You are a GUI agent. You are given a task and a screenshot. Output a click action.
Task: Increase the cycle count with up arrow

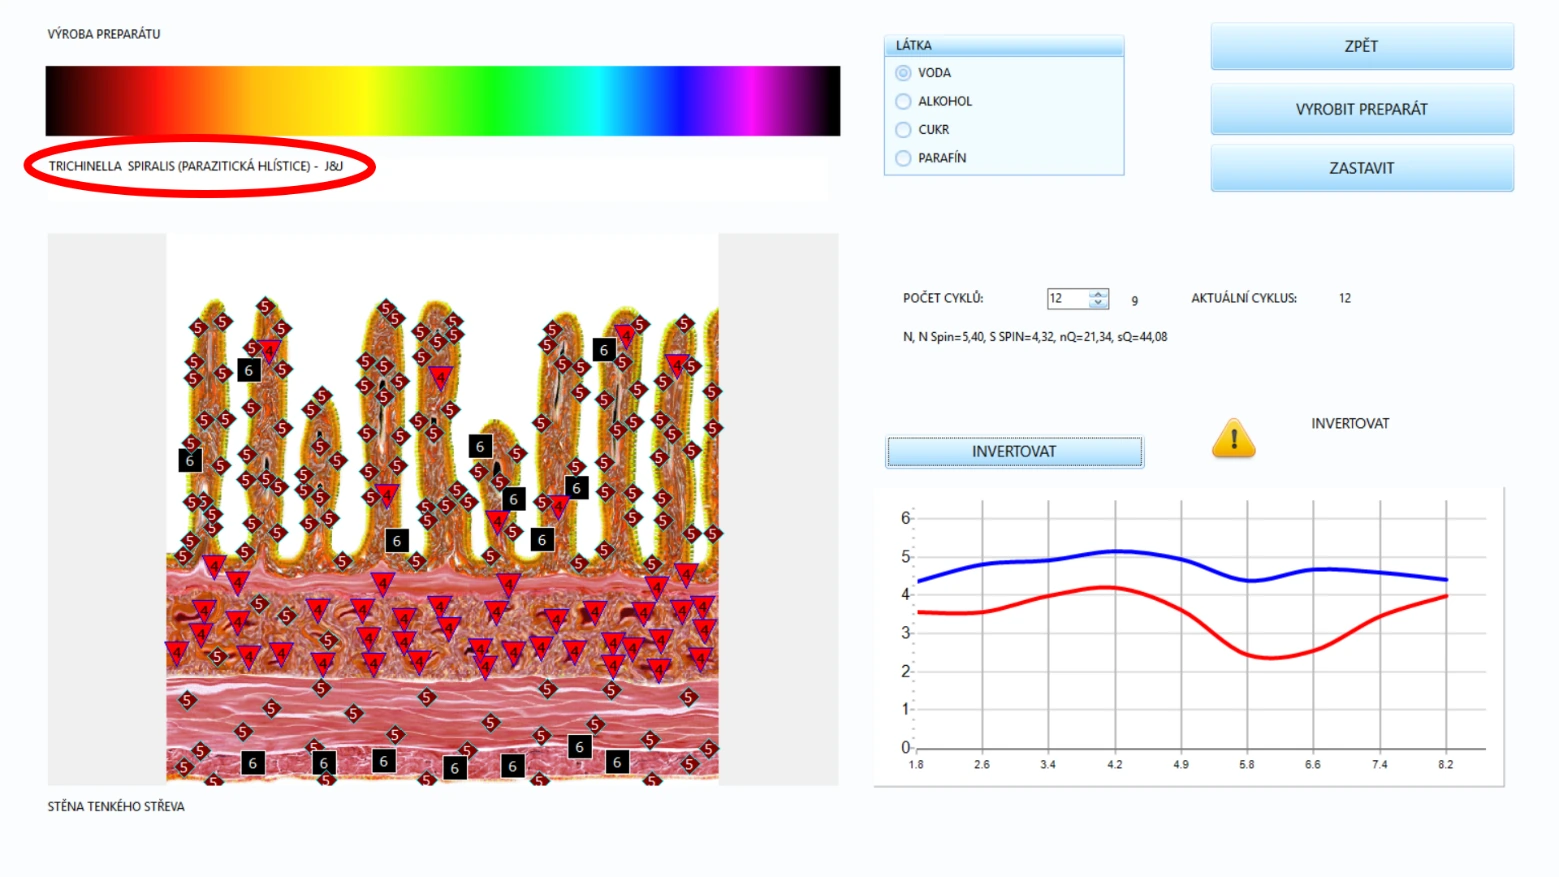coord(1098,294)
